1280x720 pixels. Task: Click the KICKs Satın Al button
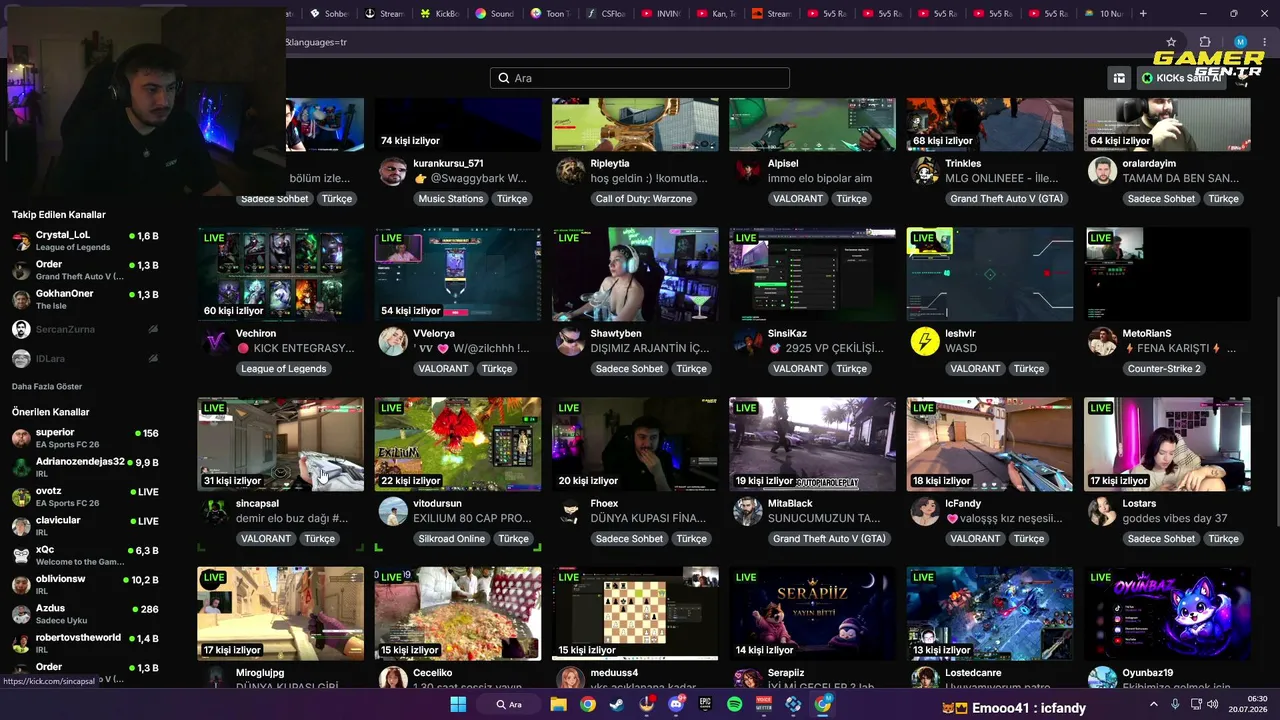(1181, 78)
